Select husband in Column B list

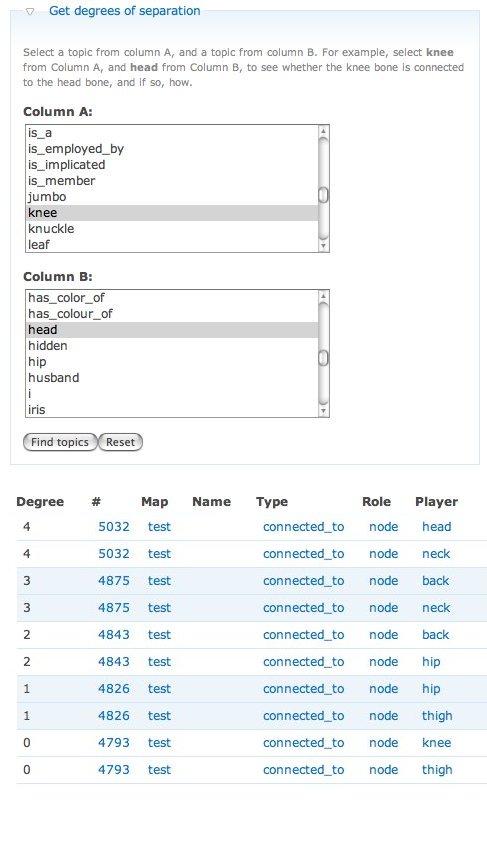point(172,378)
